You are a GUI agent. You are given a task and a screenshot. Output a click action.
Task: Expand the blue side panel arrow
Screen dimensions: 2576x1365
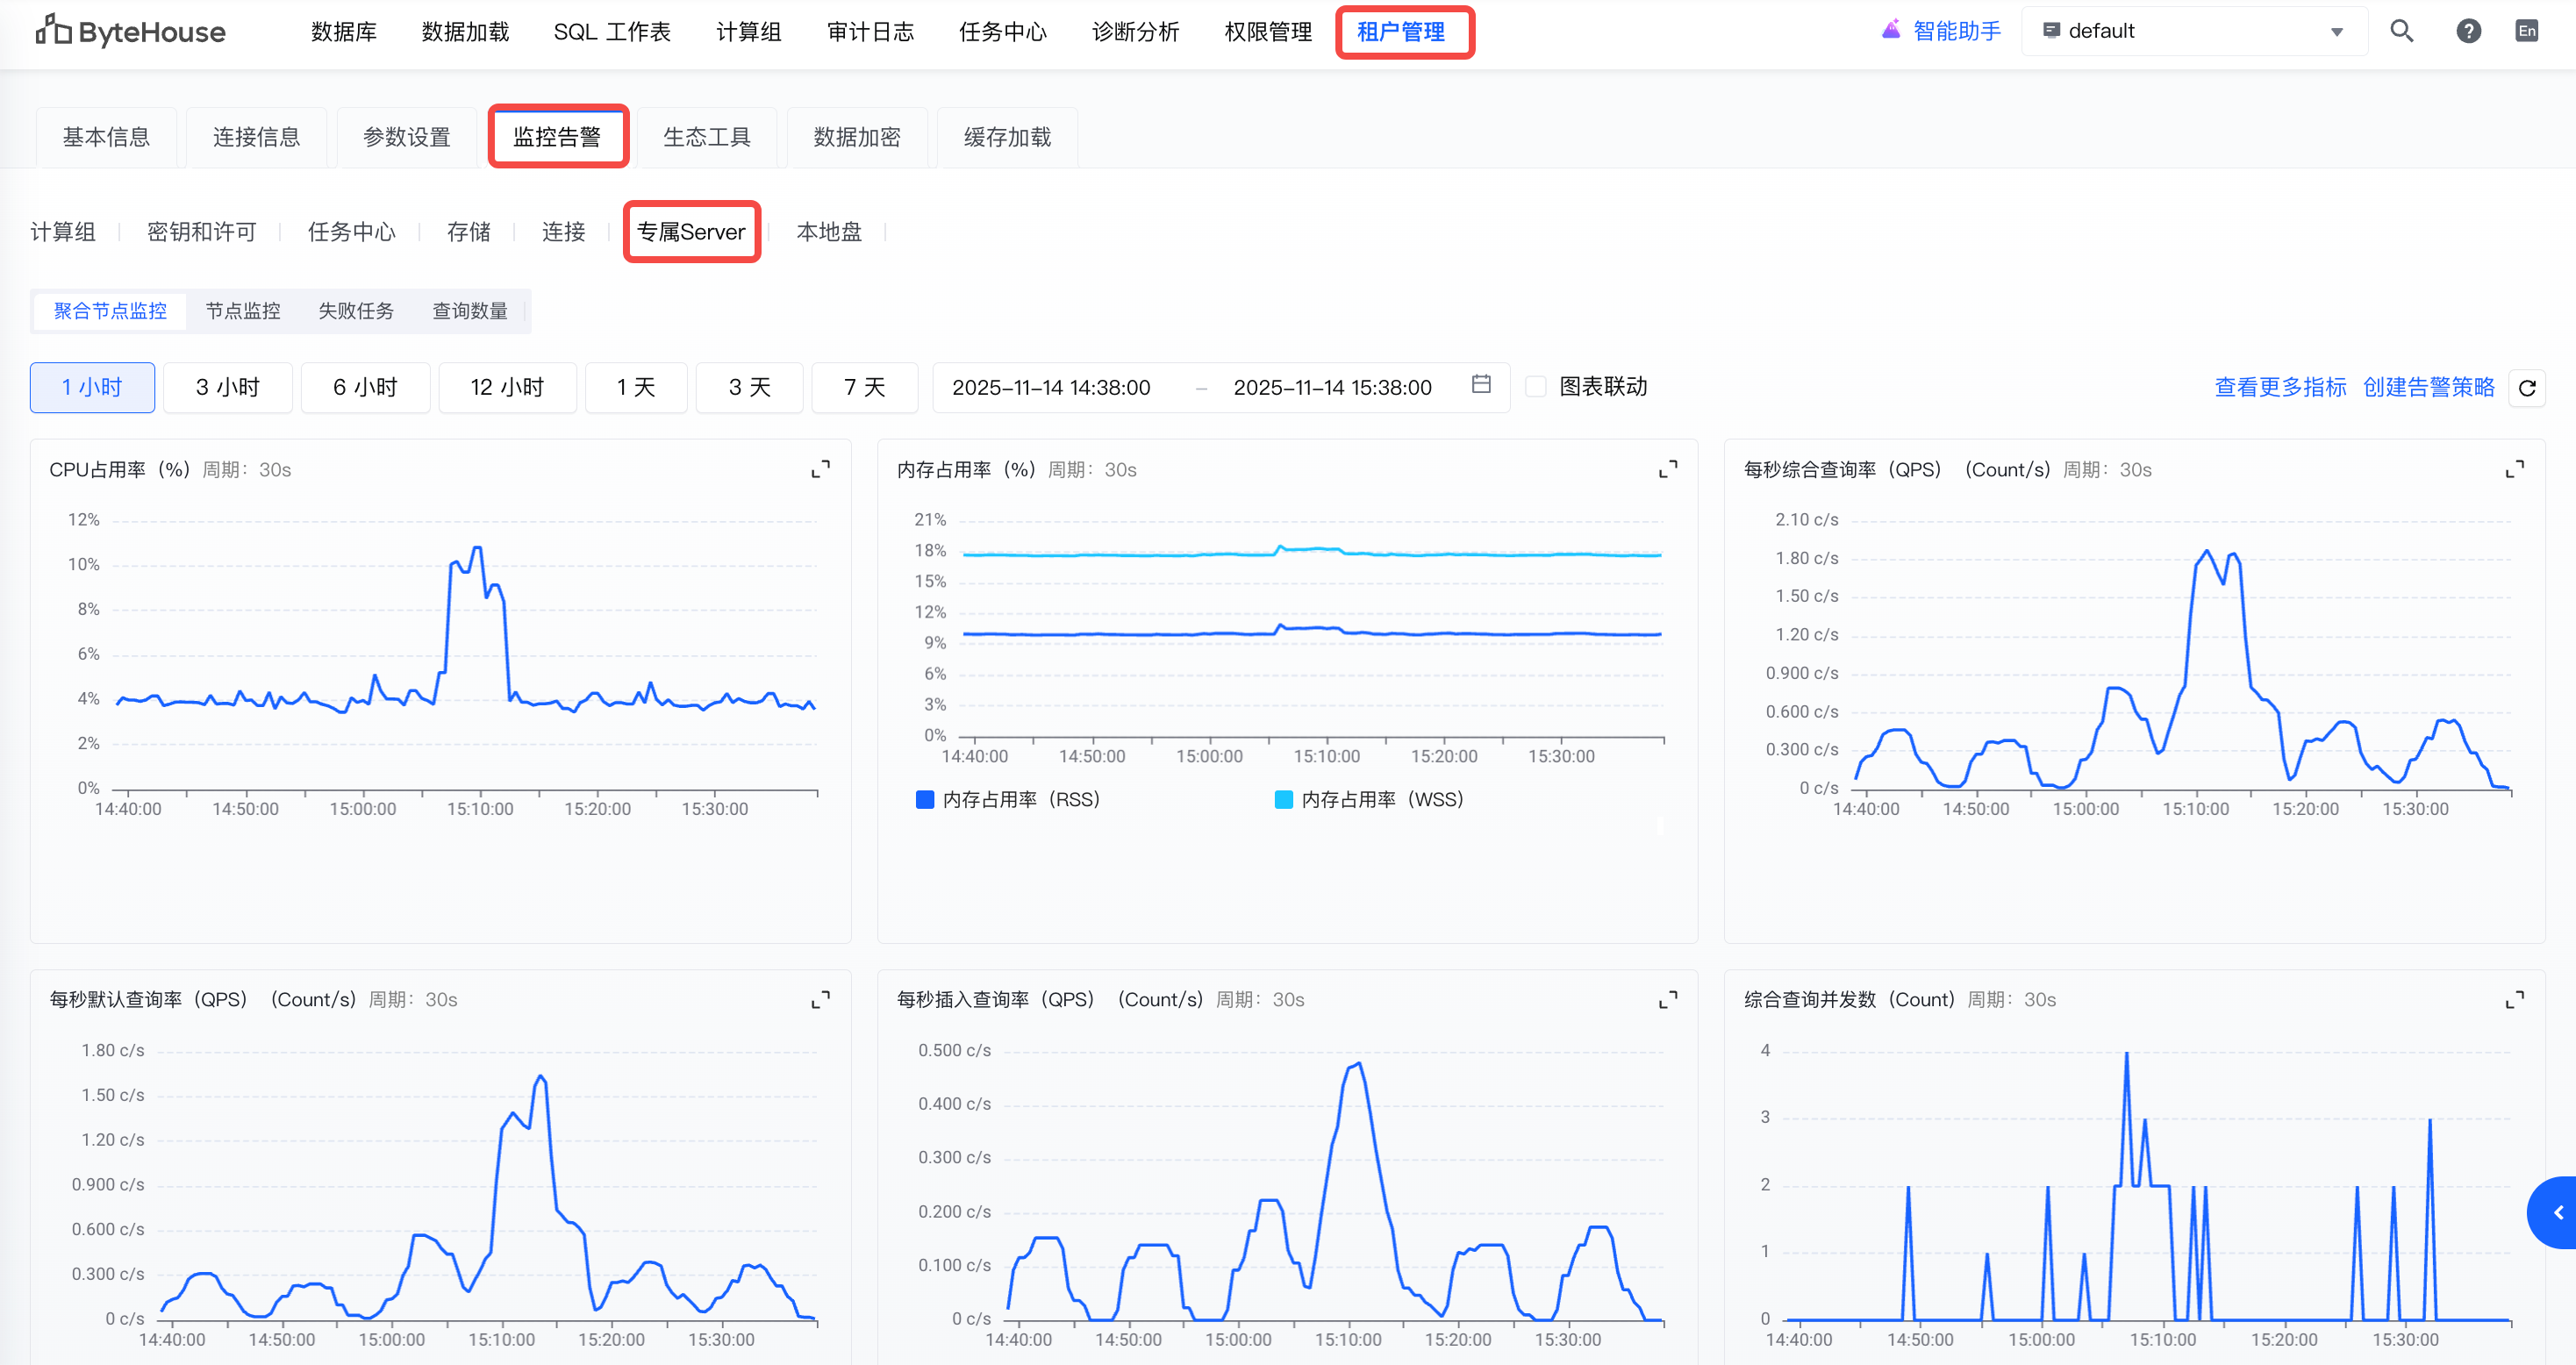(2557, 1212)
